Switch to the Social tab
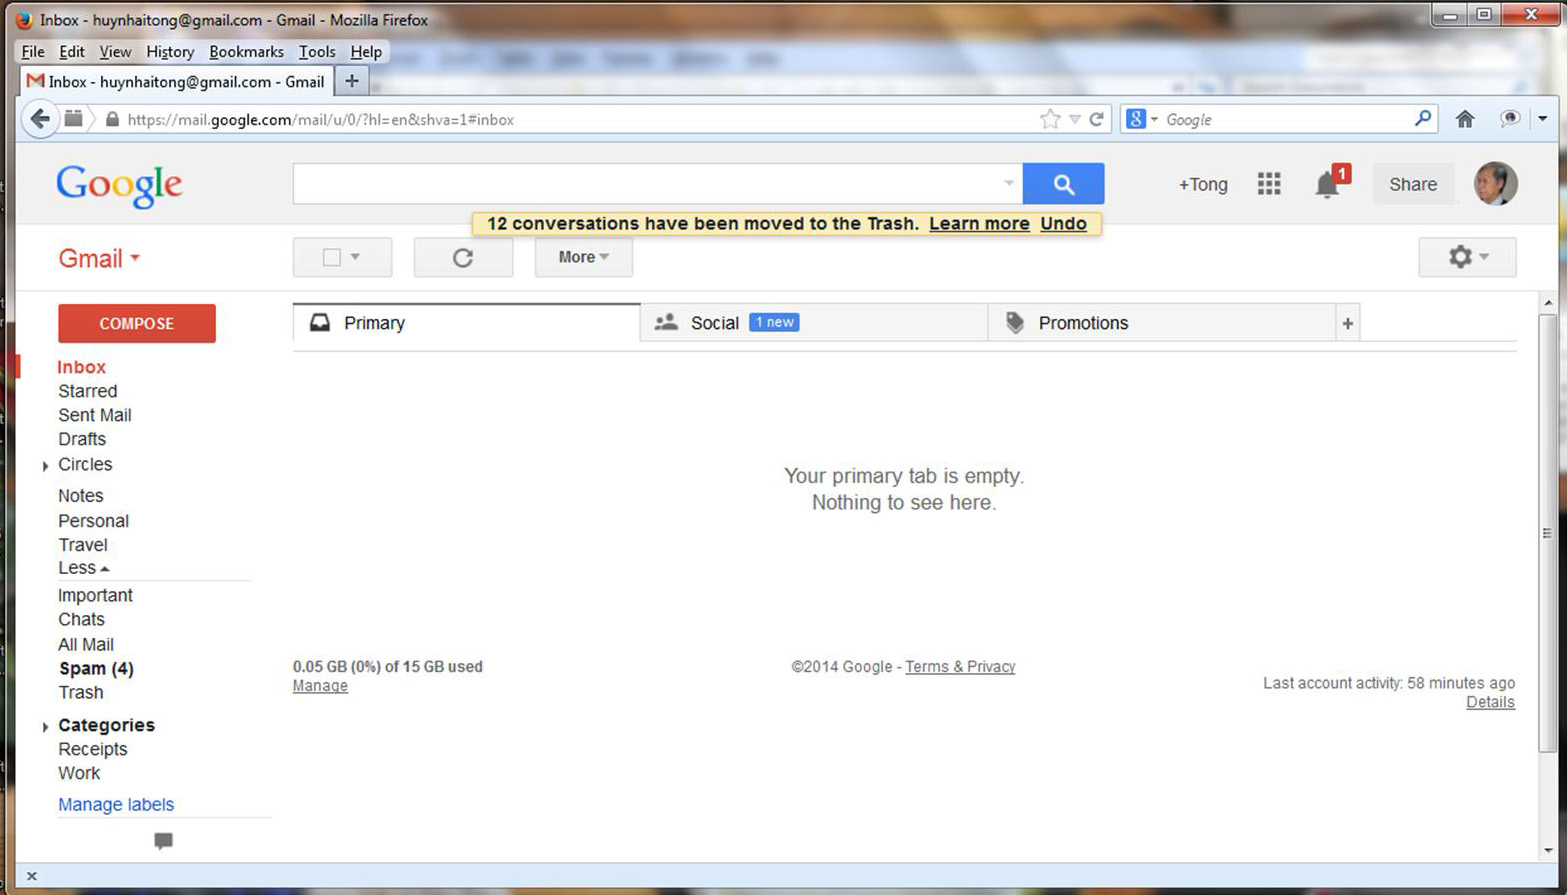 pos(814,323)
